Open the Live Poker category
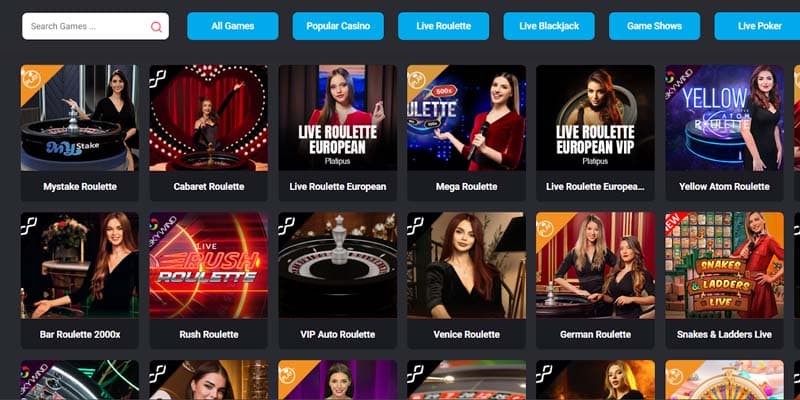The image size is (800, 400). pos(759,26)
